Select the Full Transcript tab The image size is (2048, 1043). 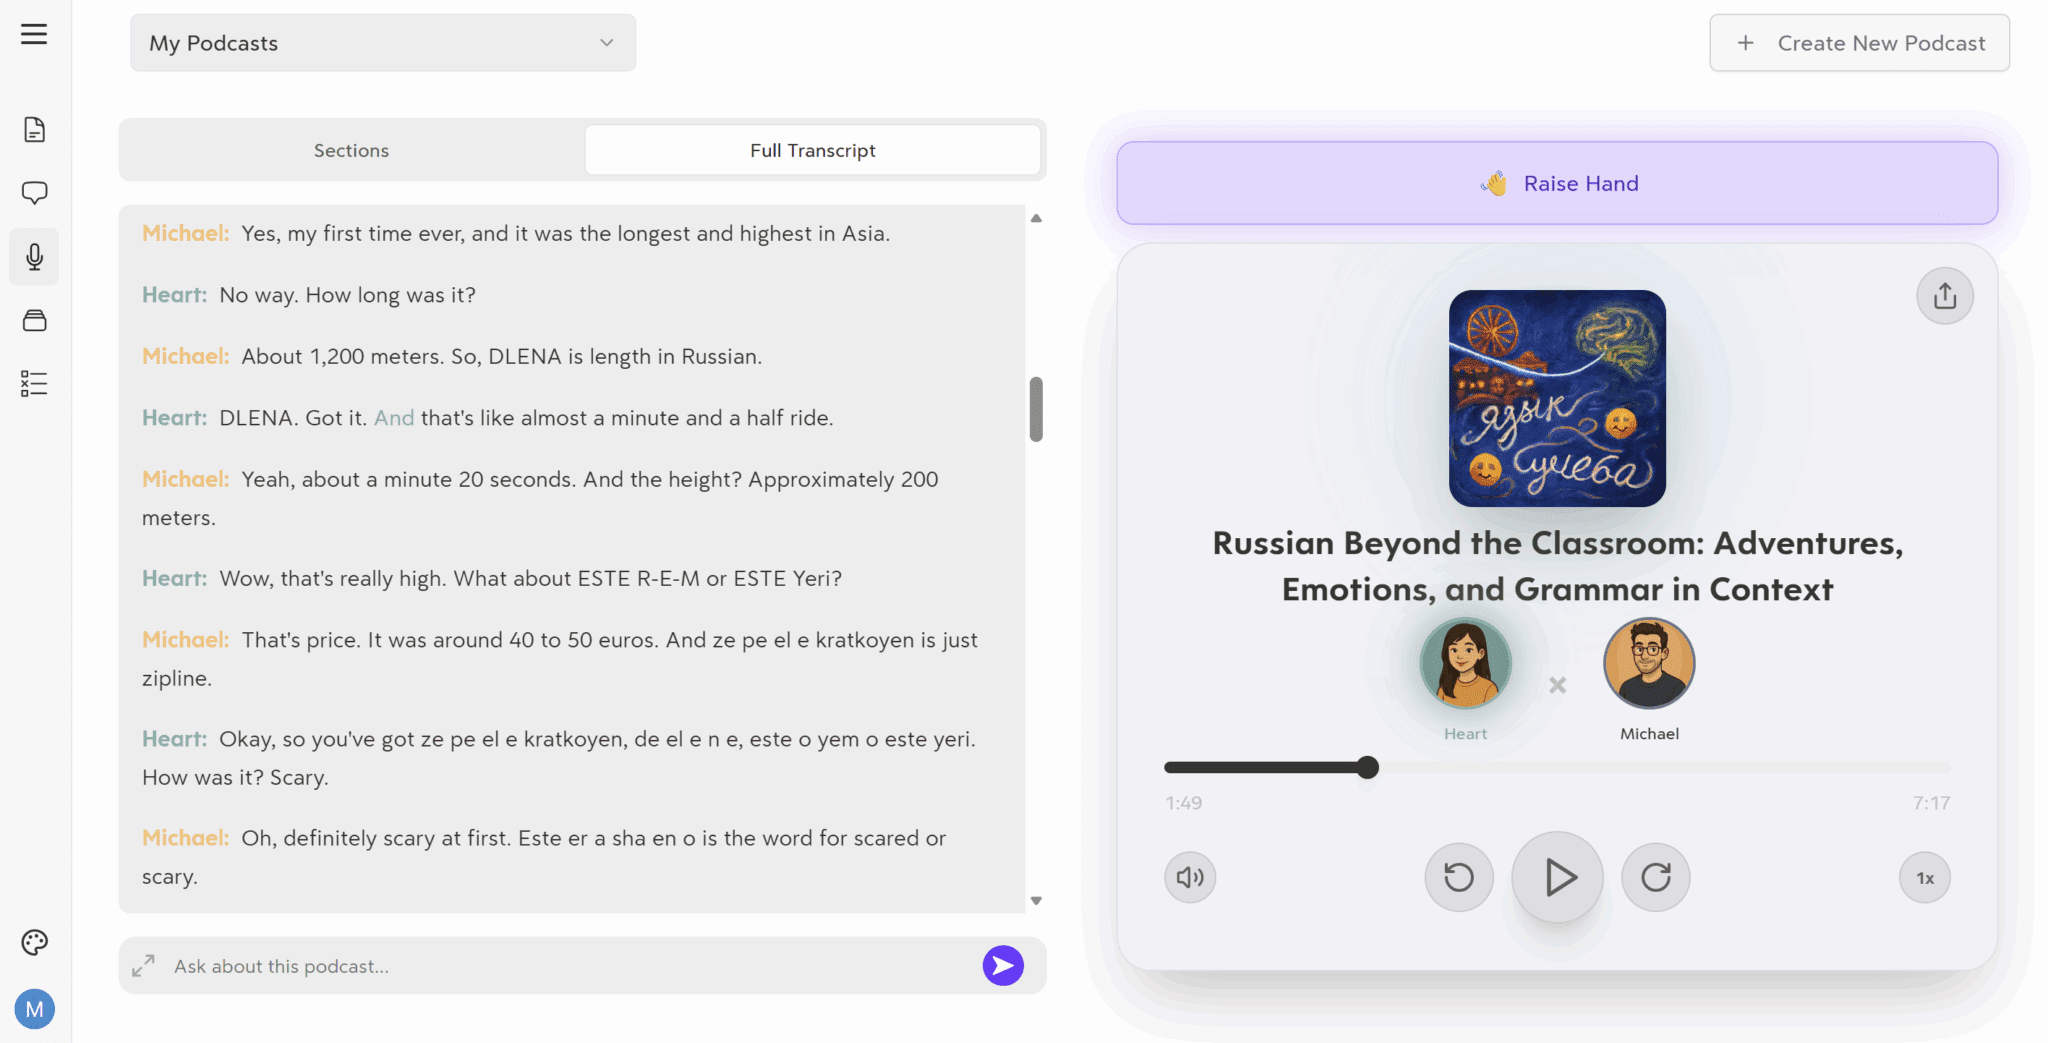812,150
